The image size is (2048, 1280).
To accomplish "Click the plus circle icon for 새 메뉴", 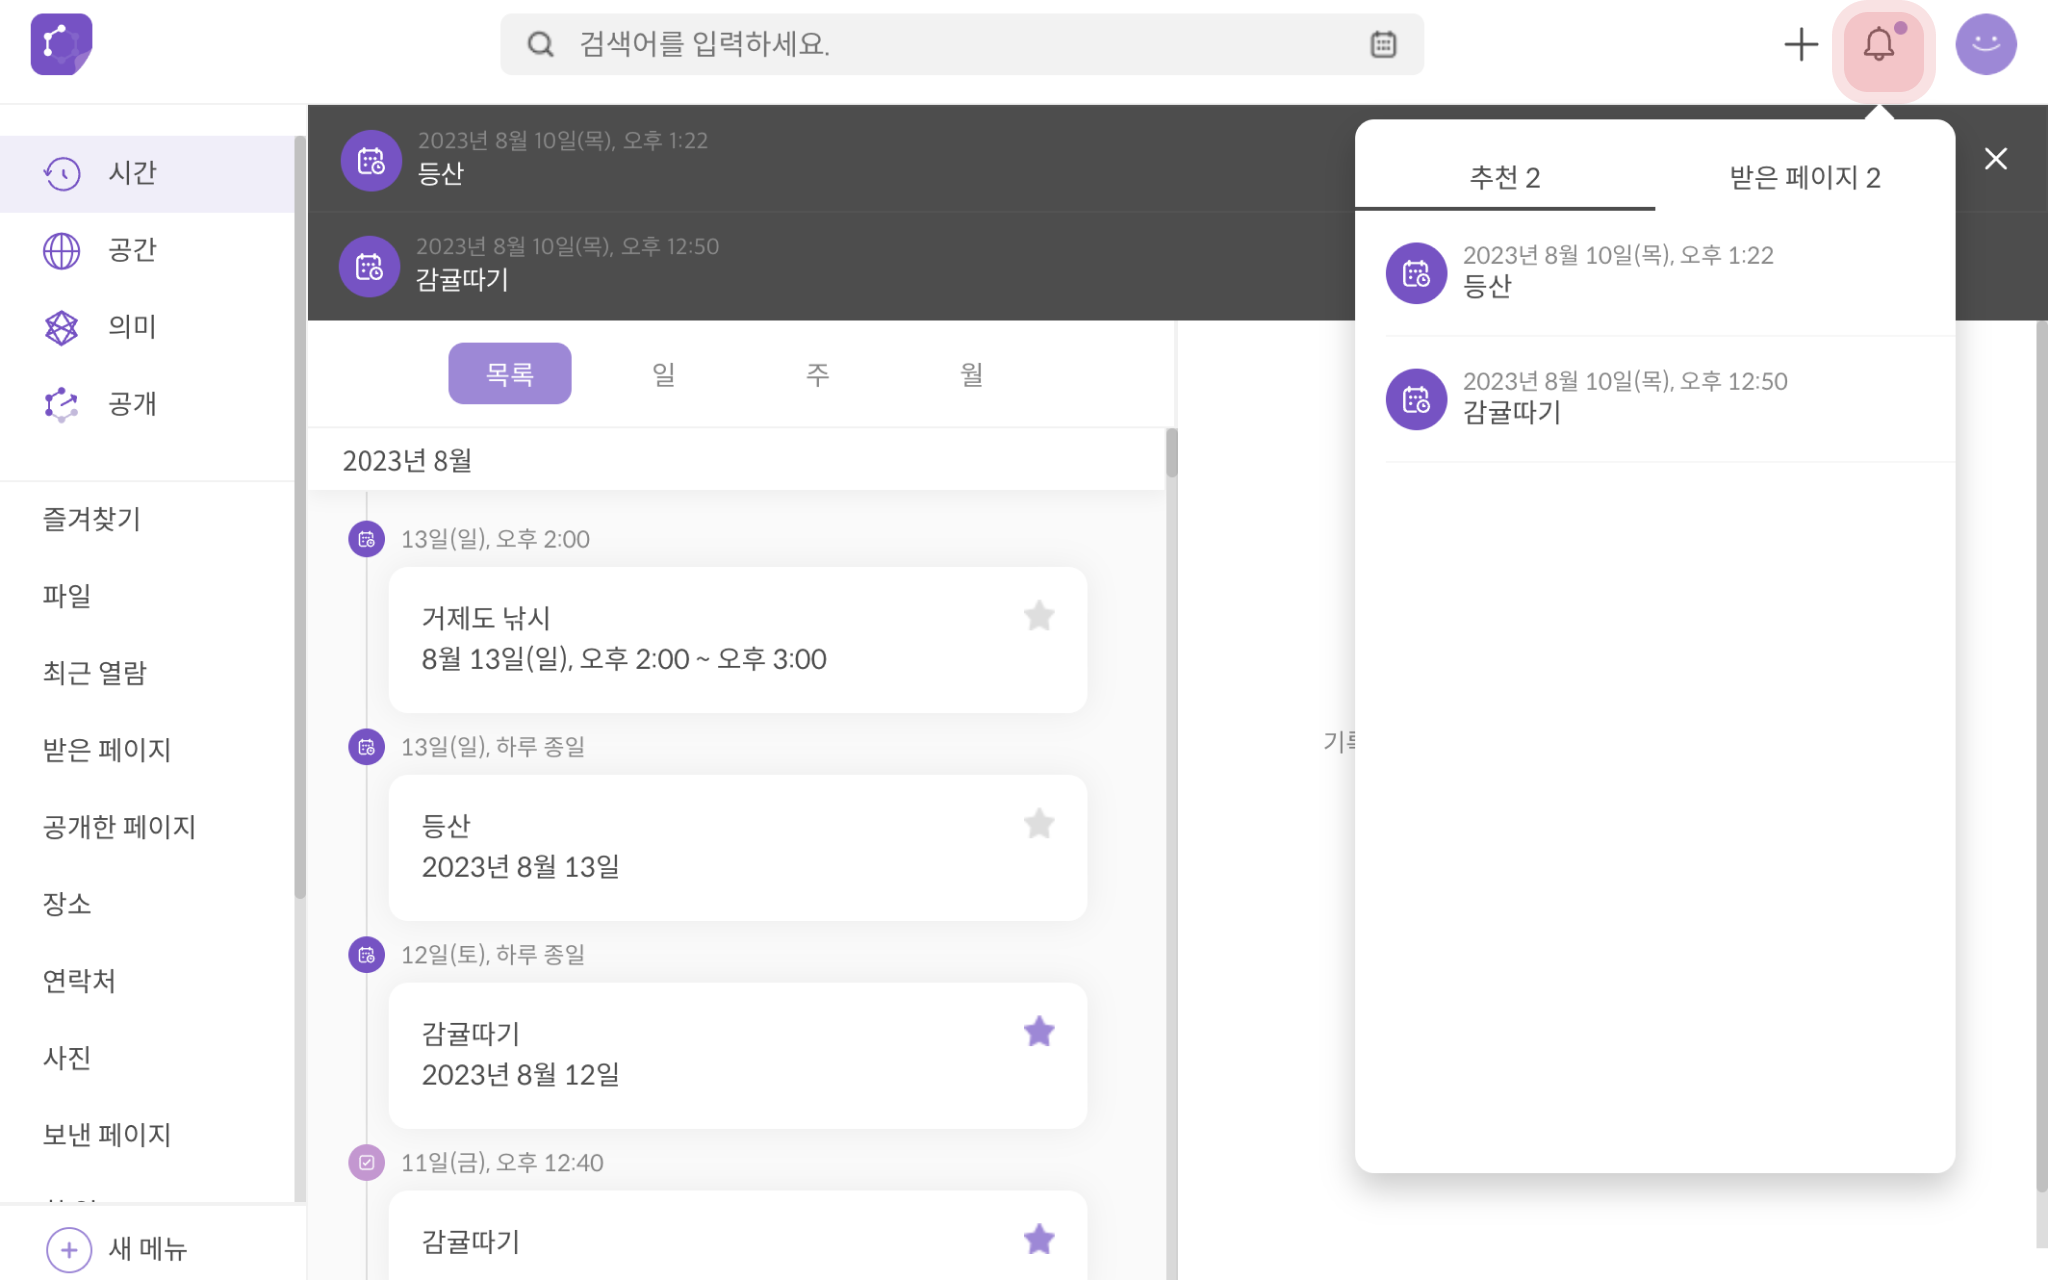I will 69,1249.
